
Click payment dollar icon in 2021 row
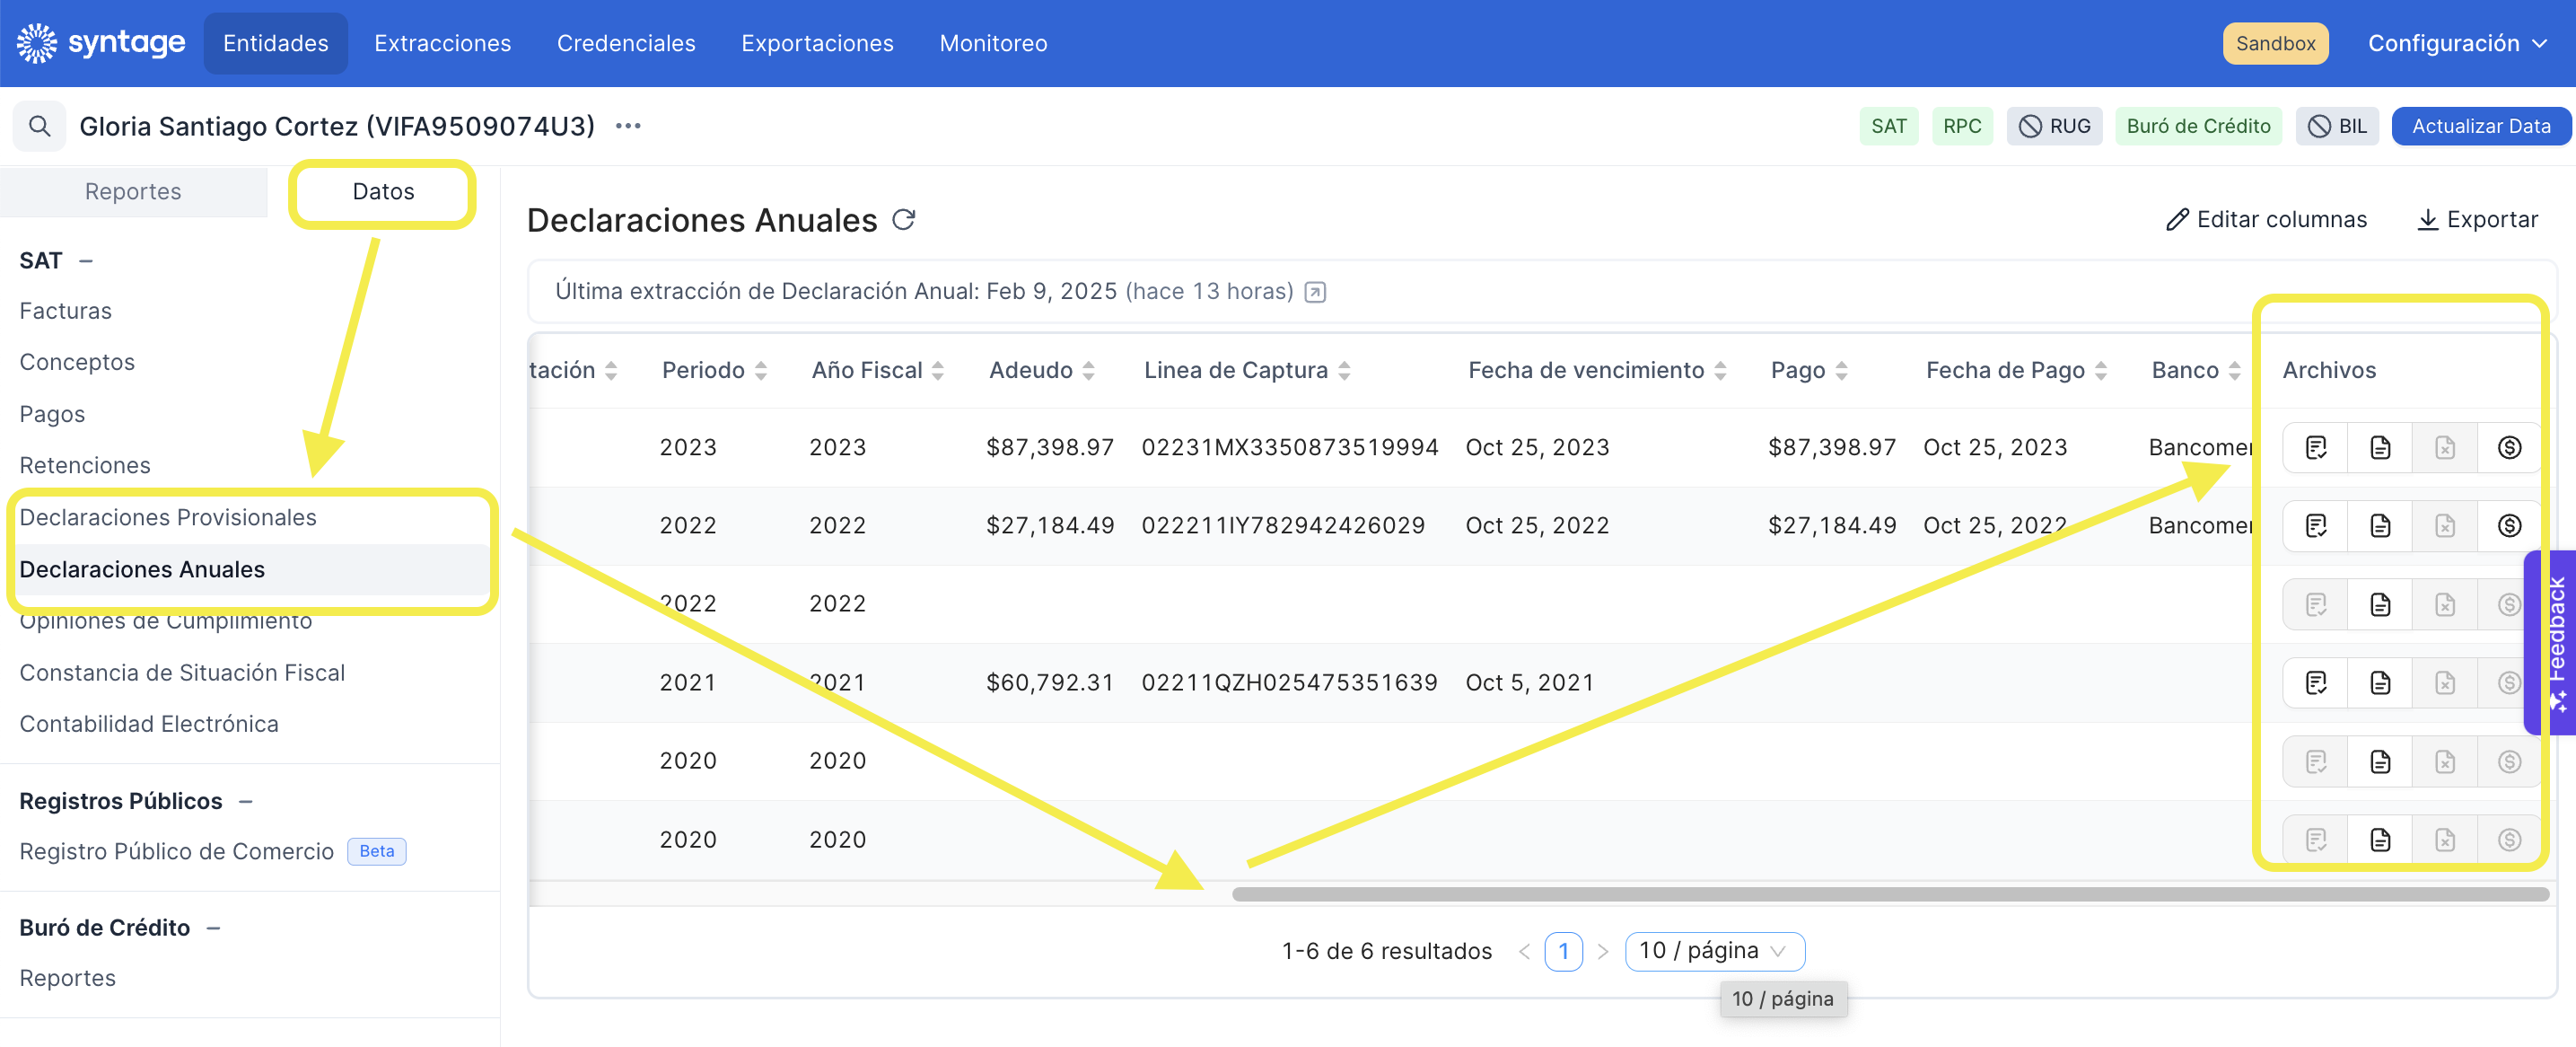click(x=2509, y=682)
